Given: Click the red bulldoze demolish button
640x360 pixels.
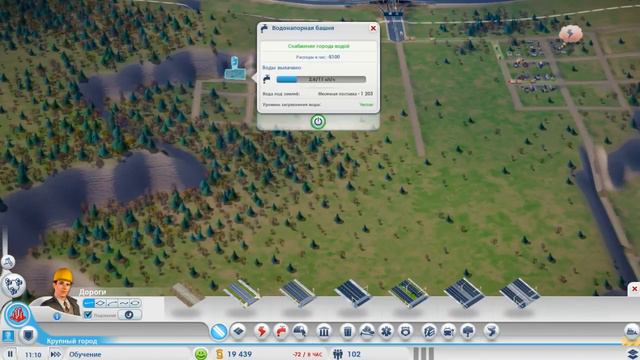Looking at the screenshot, I should (17, 315).
